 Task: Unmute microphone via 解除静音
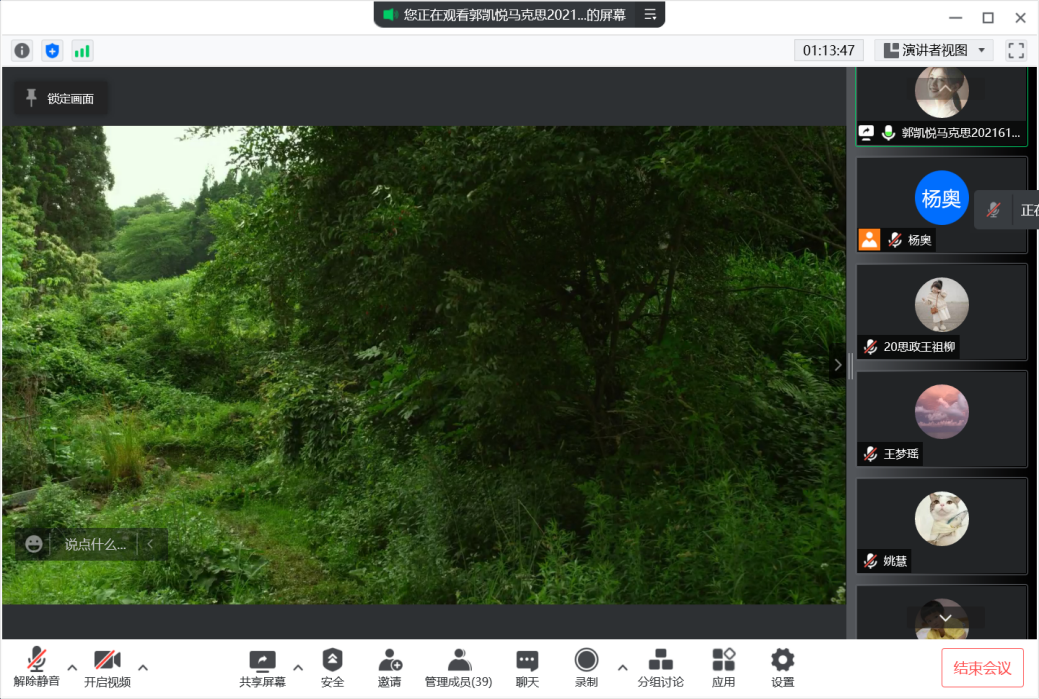(x=36, y=667)
